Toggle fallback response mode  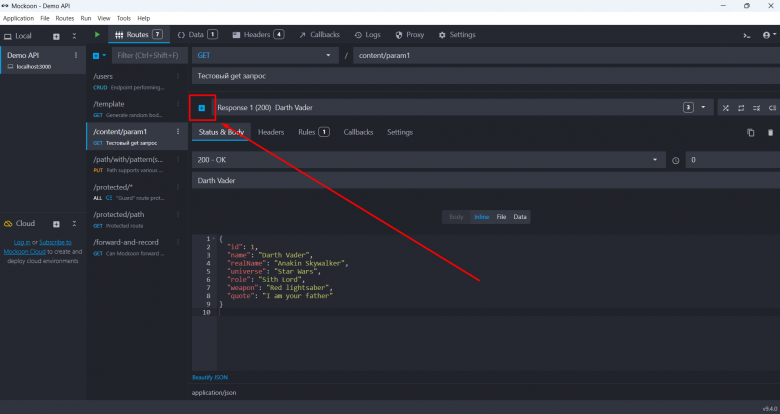772,108
